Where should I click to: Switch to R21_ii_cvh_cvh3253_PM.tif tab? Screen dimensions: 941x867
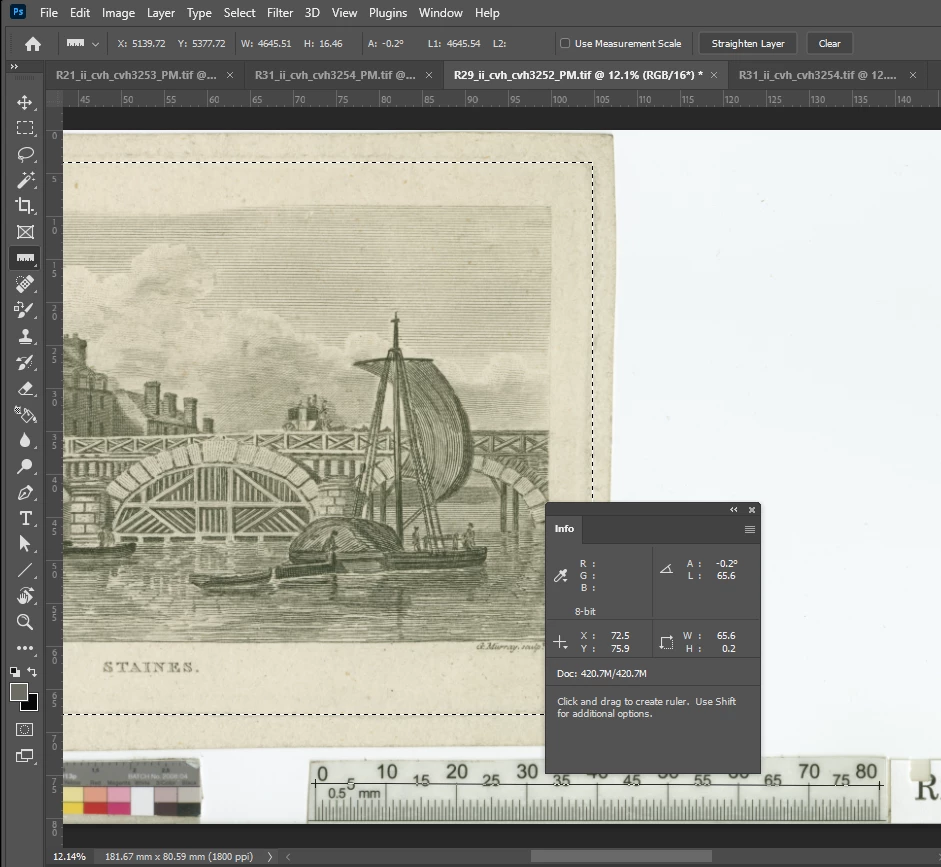click(x=136, y=75)
